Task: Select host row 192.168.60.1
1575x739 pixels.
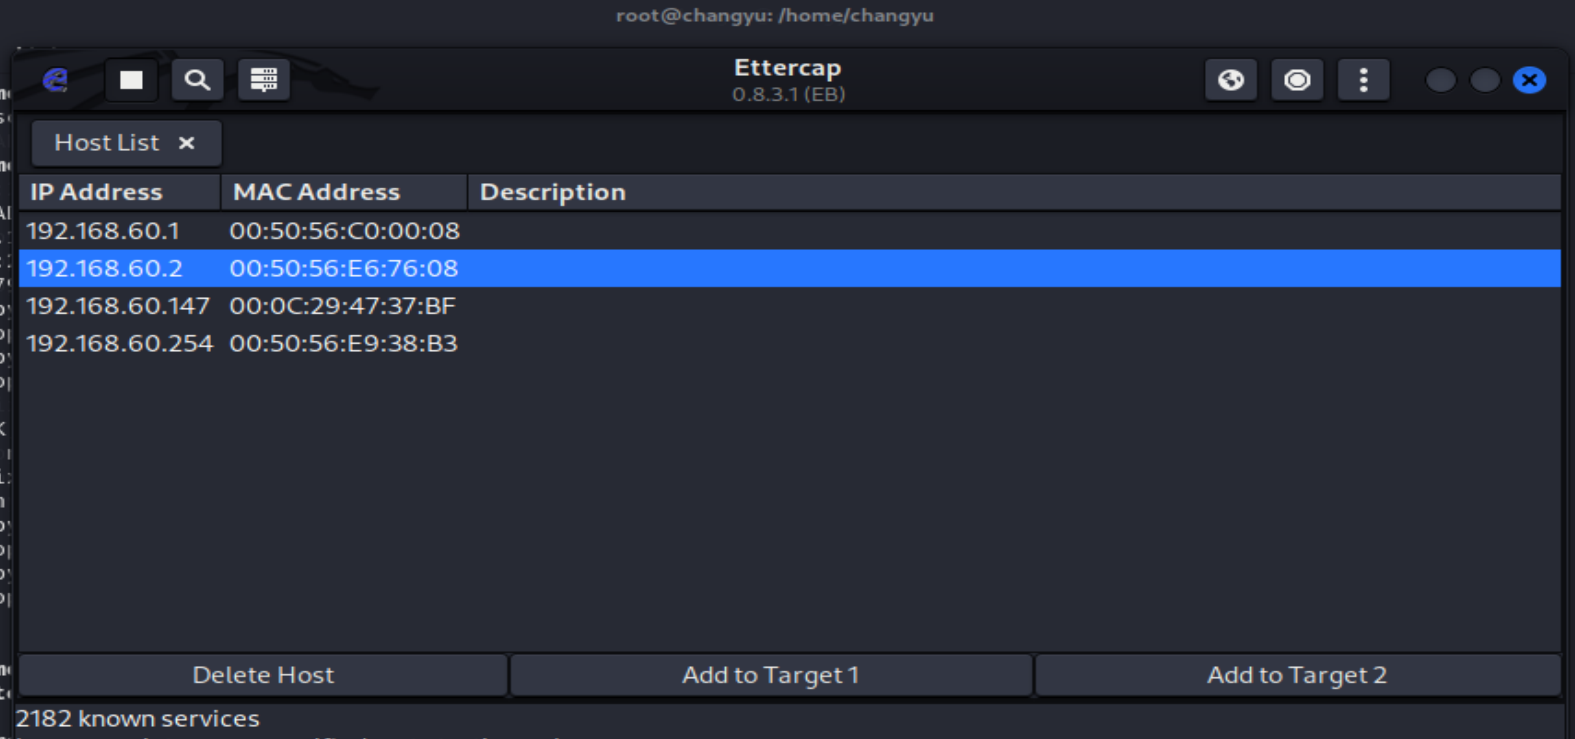Action: (x=790, y=231)
